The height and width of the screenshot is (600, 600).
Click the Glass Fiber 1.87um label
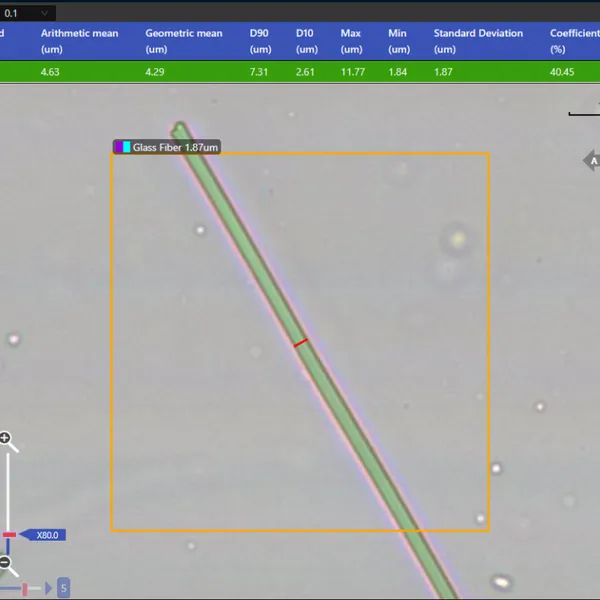(166, 147)
